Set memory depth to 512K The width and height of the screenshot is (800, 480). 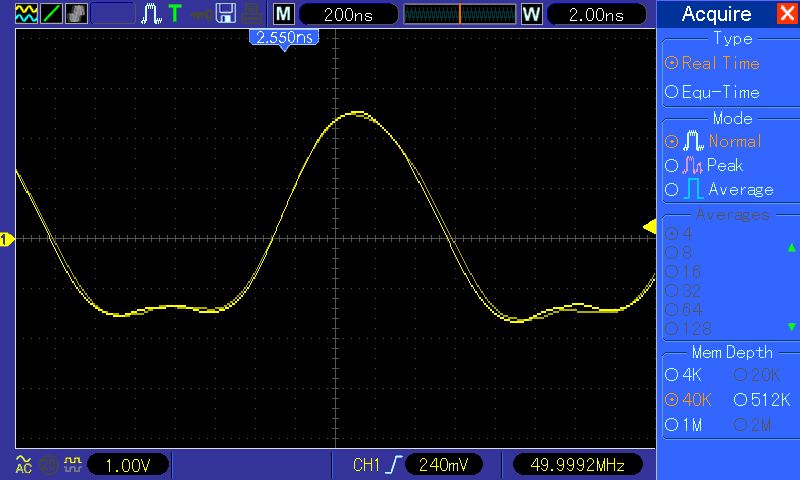click(x=762, y=400)
